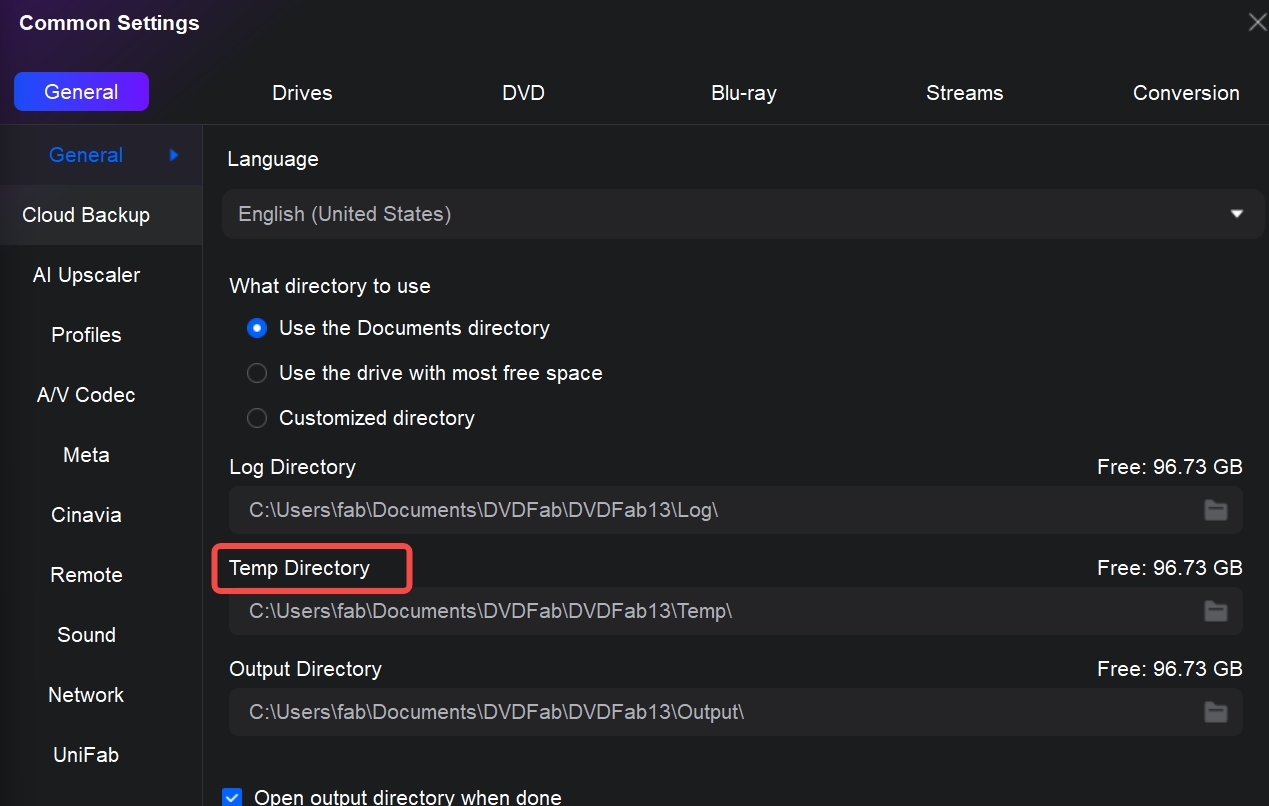Click the Log Directory path field

pos(735,510)
